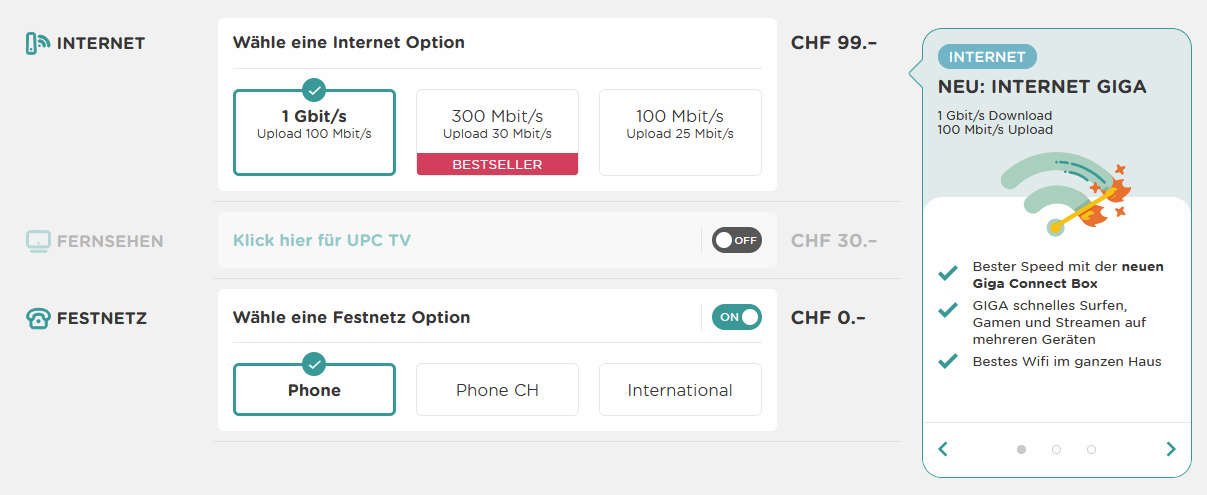Select the Phone CH landline option

[497, 390]
